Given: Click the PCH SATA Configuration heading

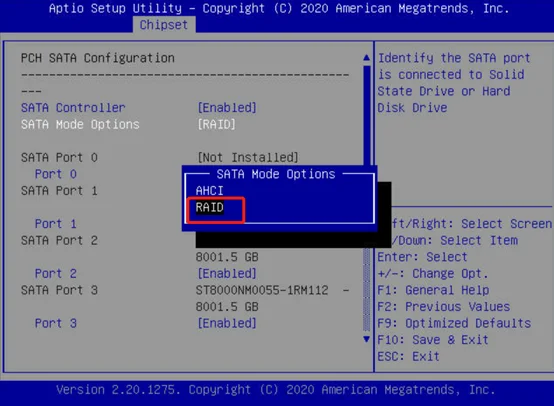Looking at the screenshot, I should coord(98,58).
